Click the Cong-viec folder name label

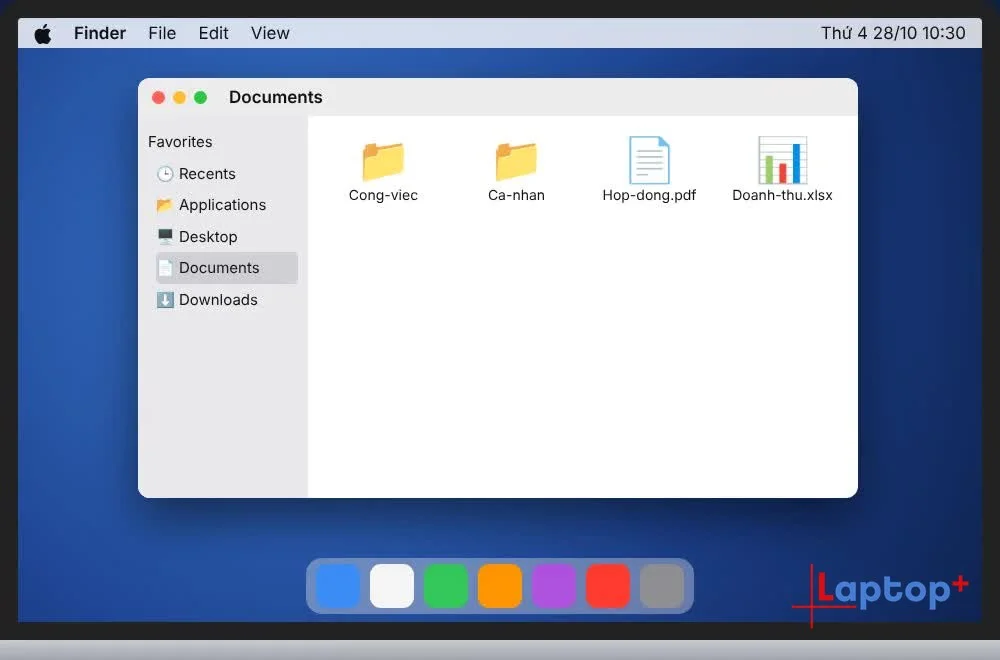click(x=383, y=195)
